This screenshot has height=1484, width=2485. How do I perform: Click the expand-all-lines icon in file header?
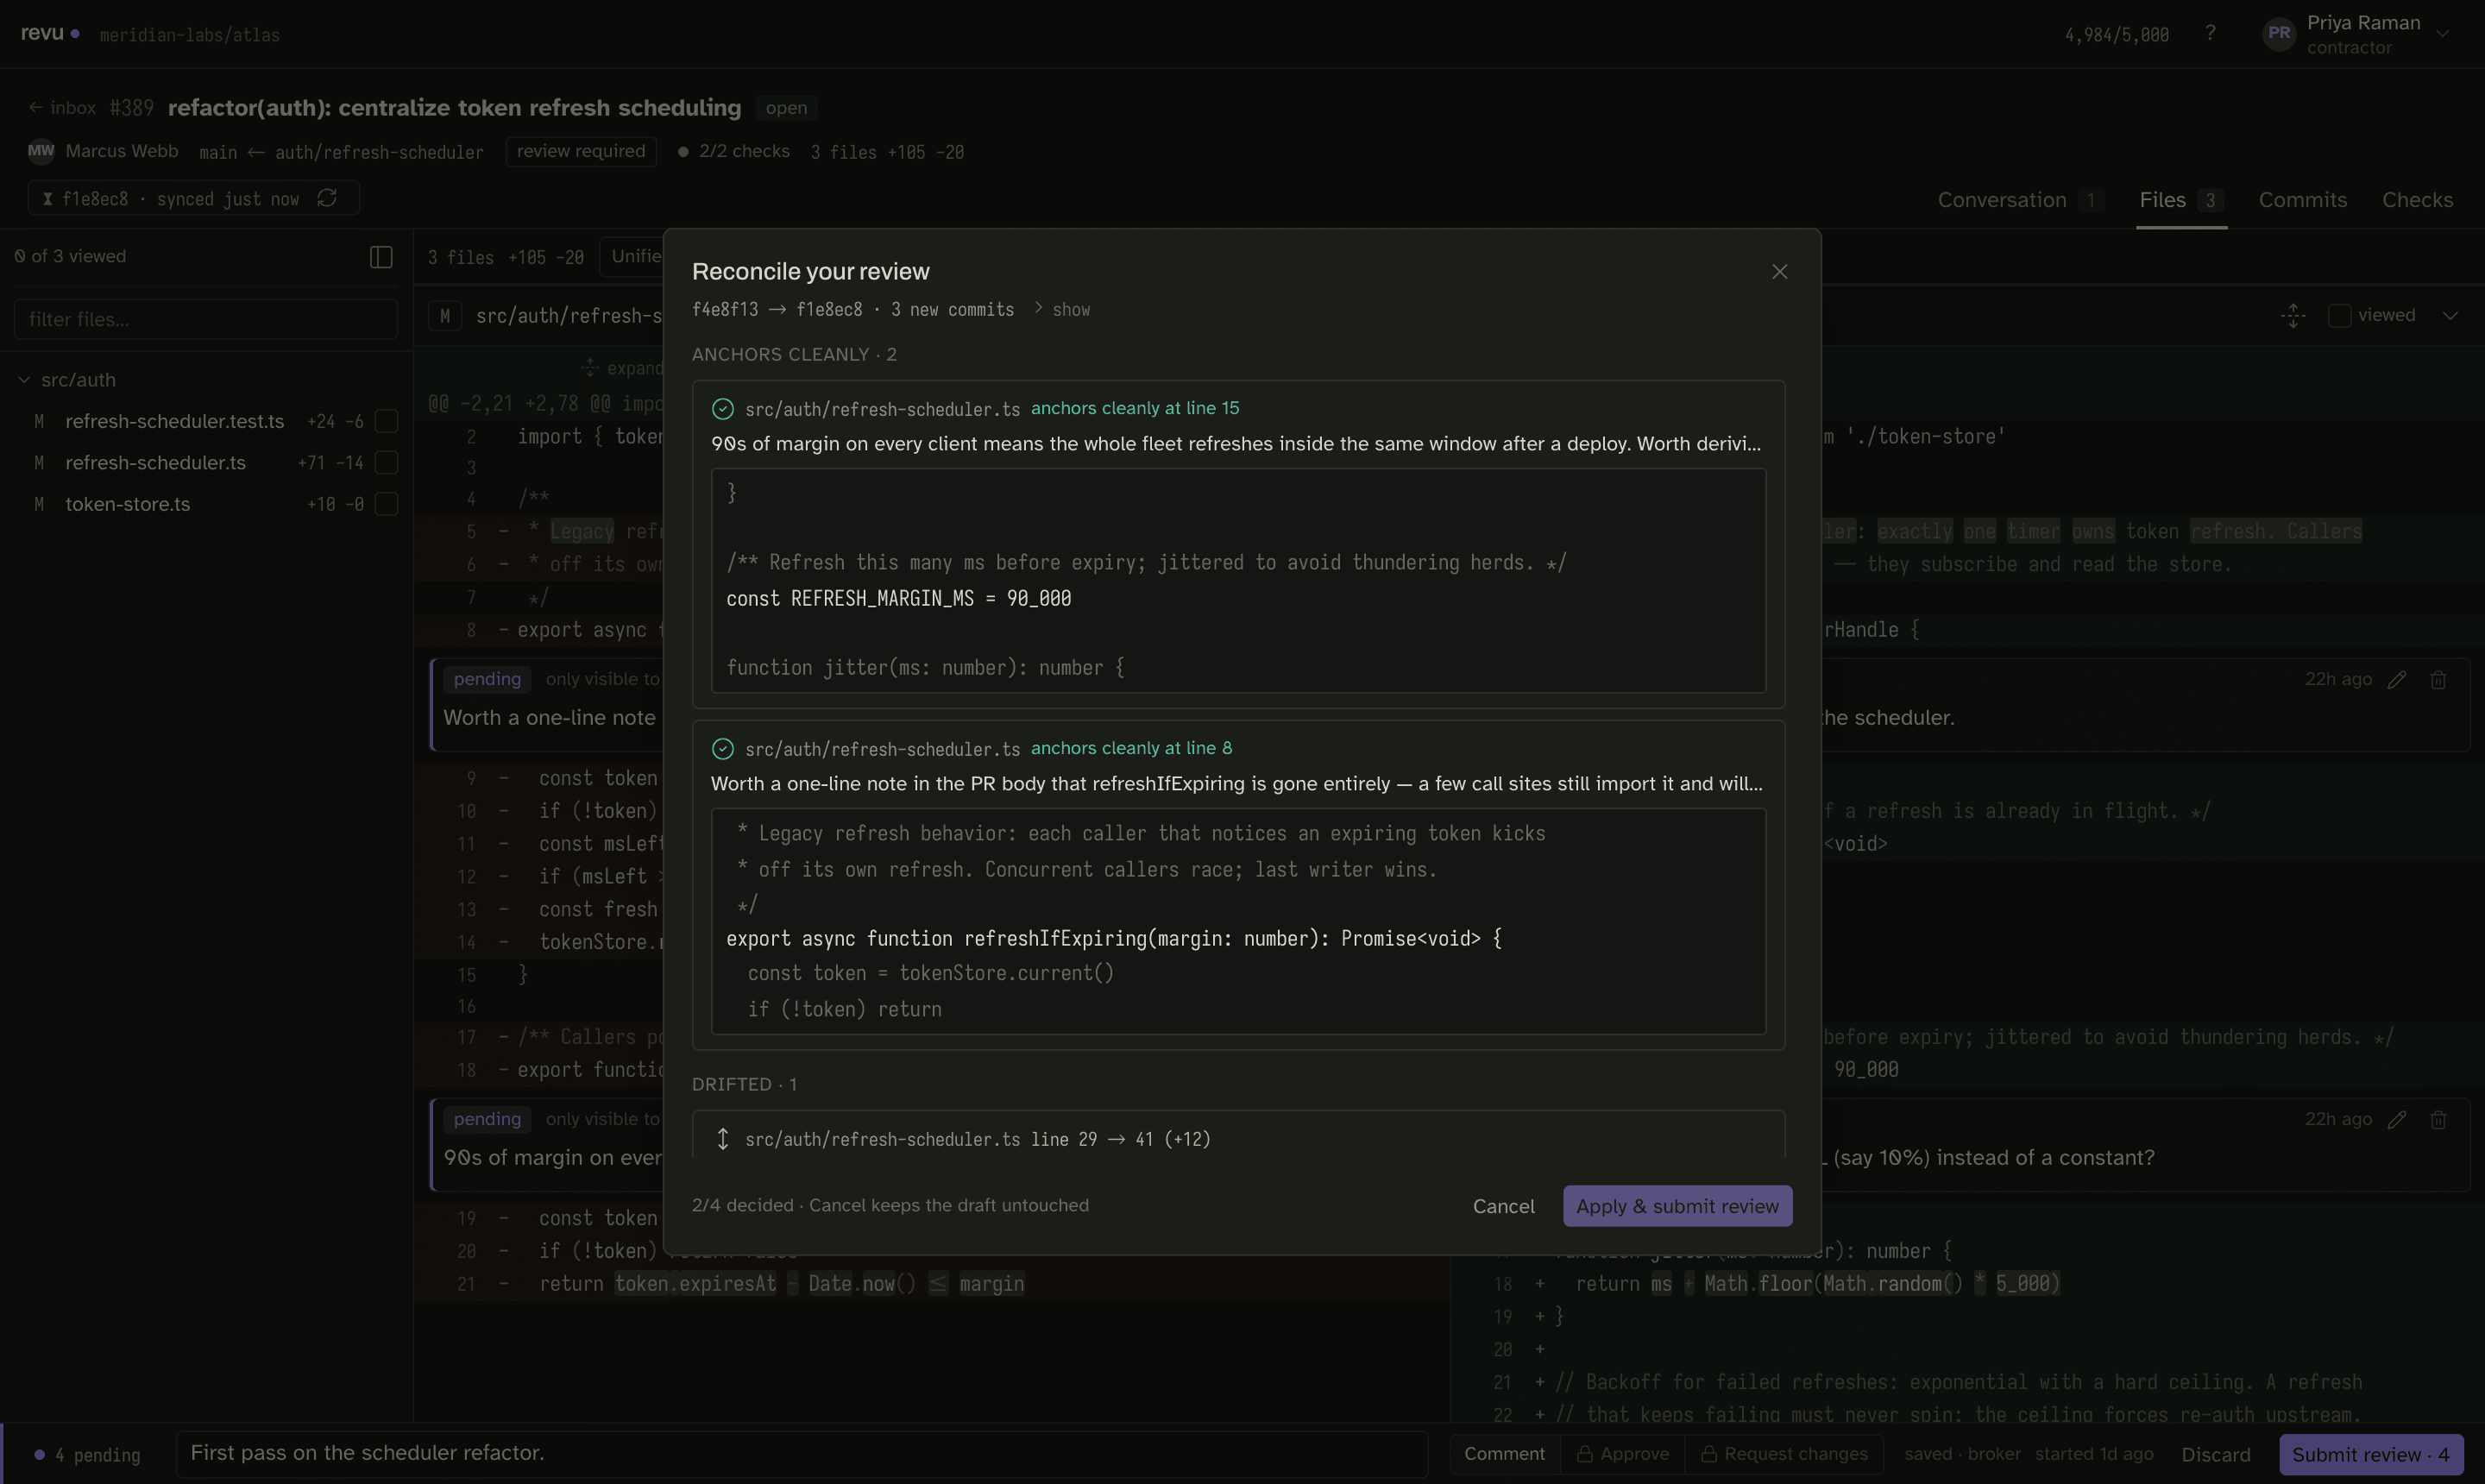2293,316
